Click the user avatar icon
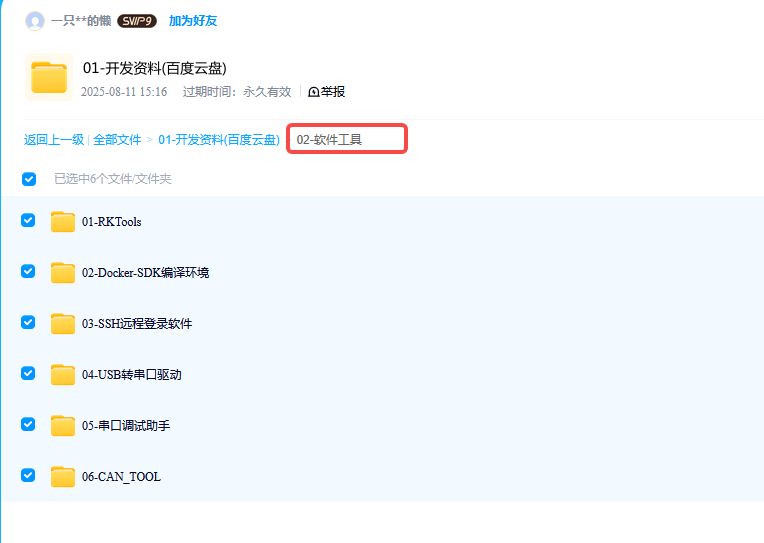764x543 pixels. 35,20
